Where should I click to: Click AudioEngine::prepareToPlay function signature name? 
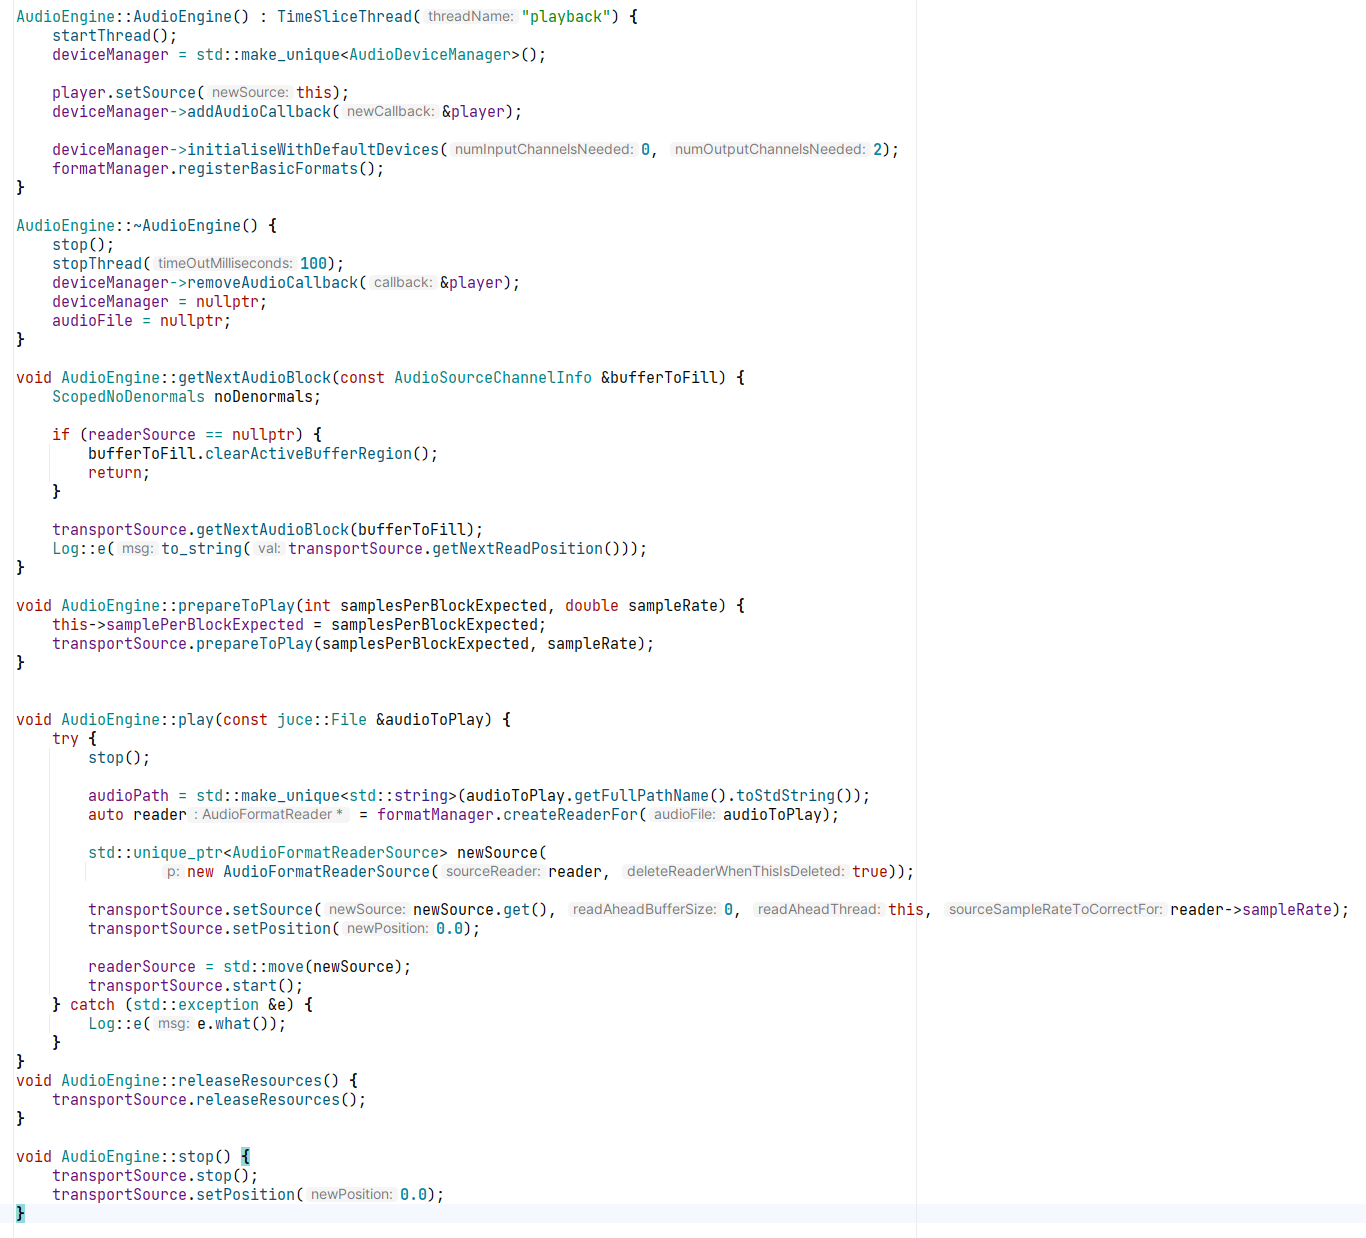tap(178, 606)
